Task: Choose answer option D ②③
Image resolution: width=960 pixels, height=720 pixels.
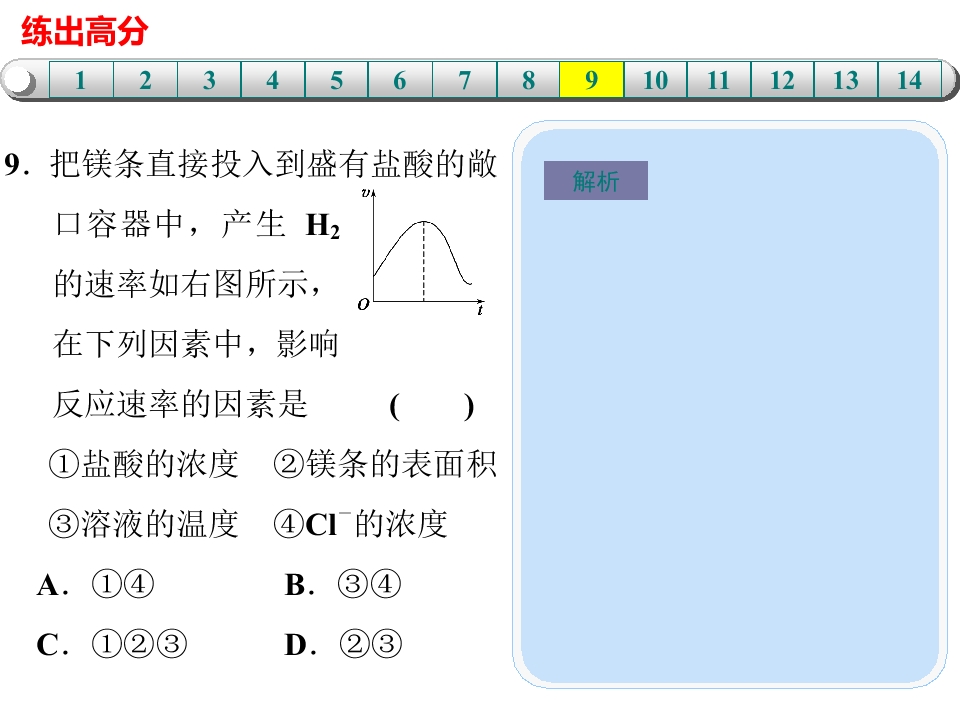Action: coord(343,644)
